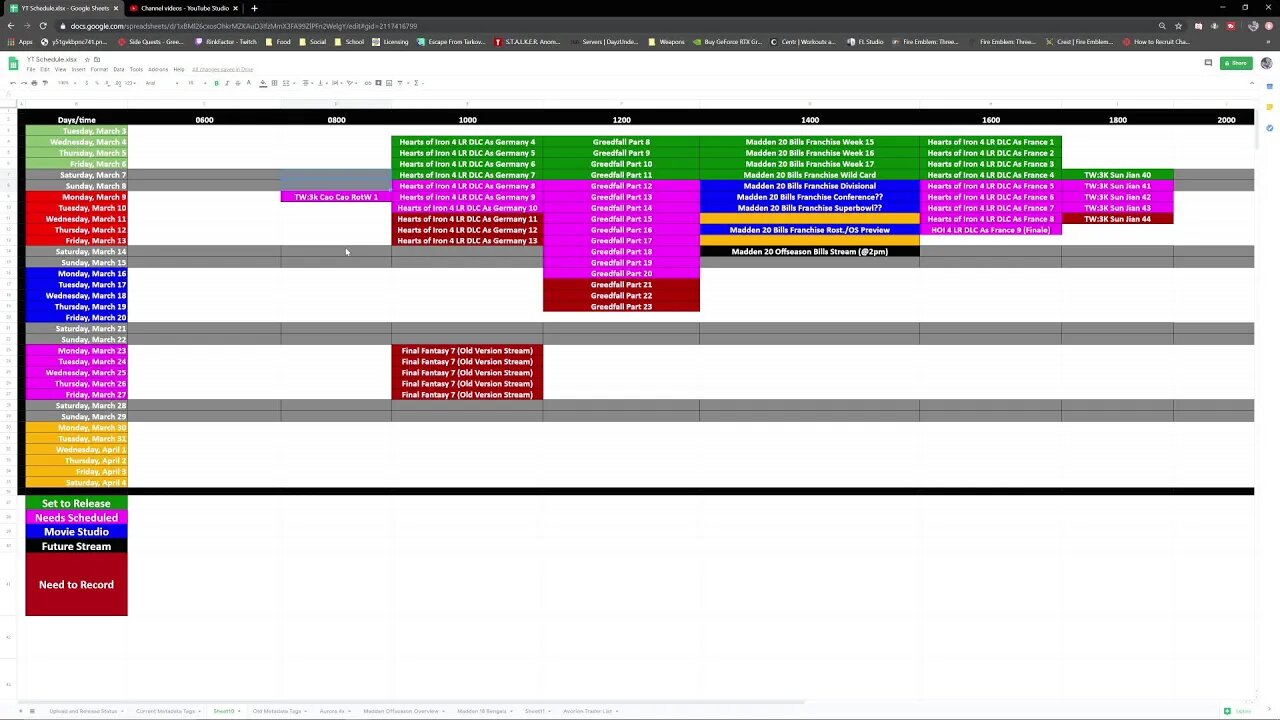
Task: Open a new browser tab
Action: (254, 8)
